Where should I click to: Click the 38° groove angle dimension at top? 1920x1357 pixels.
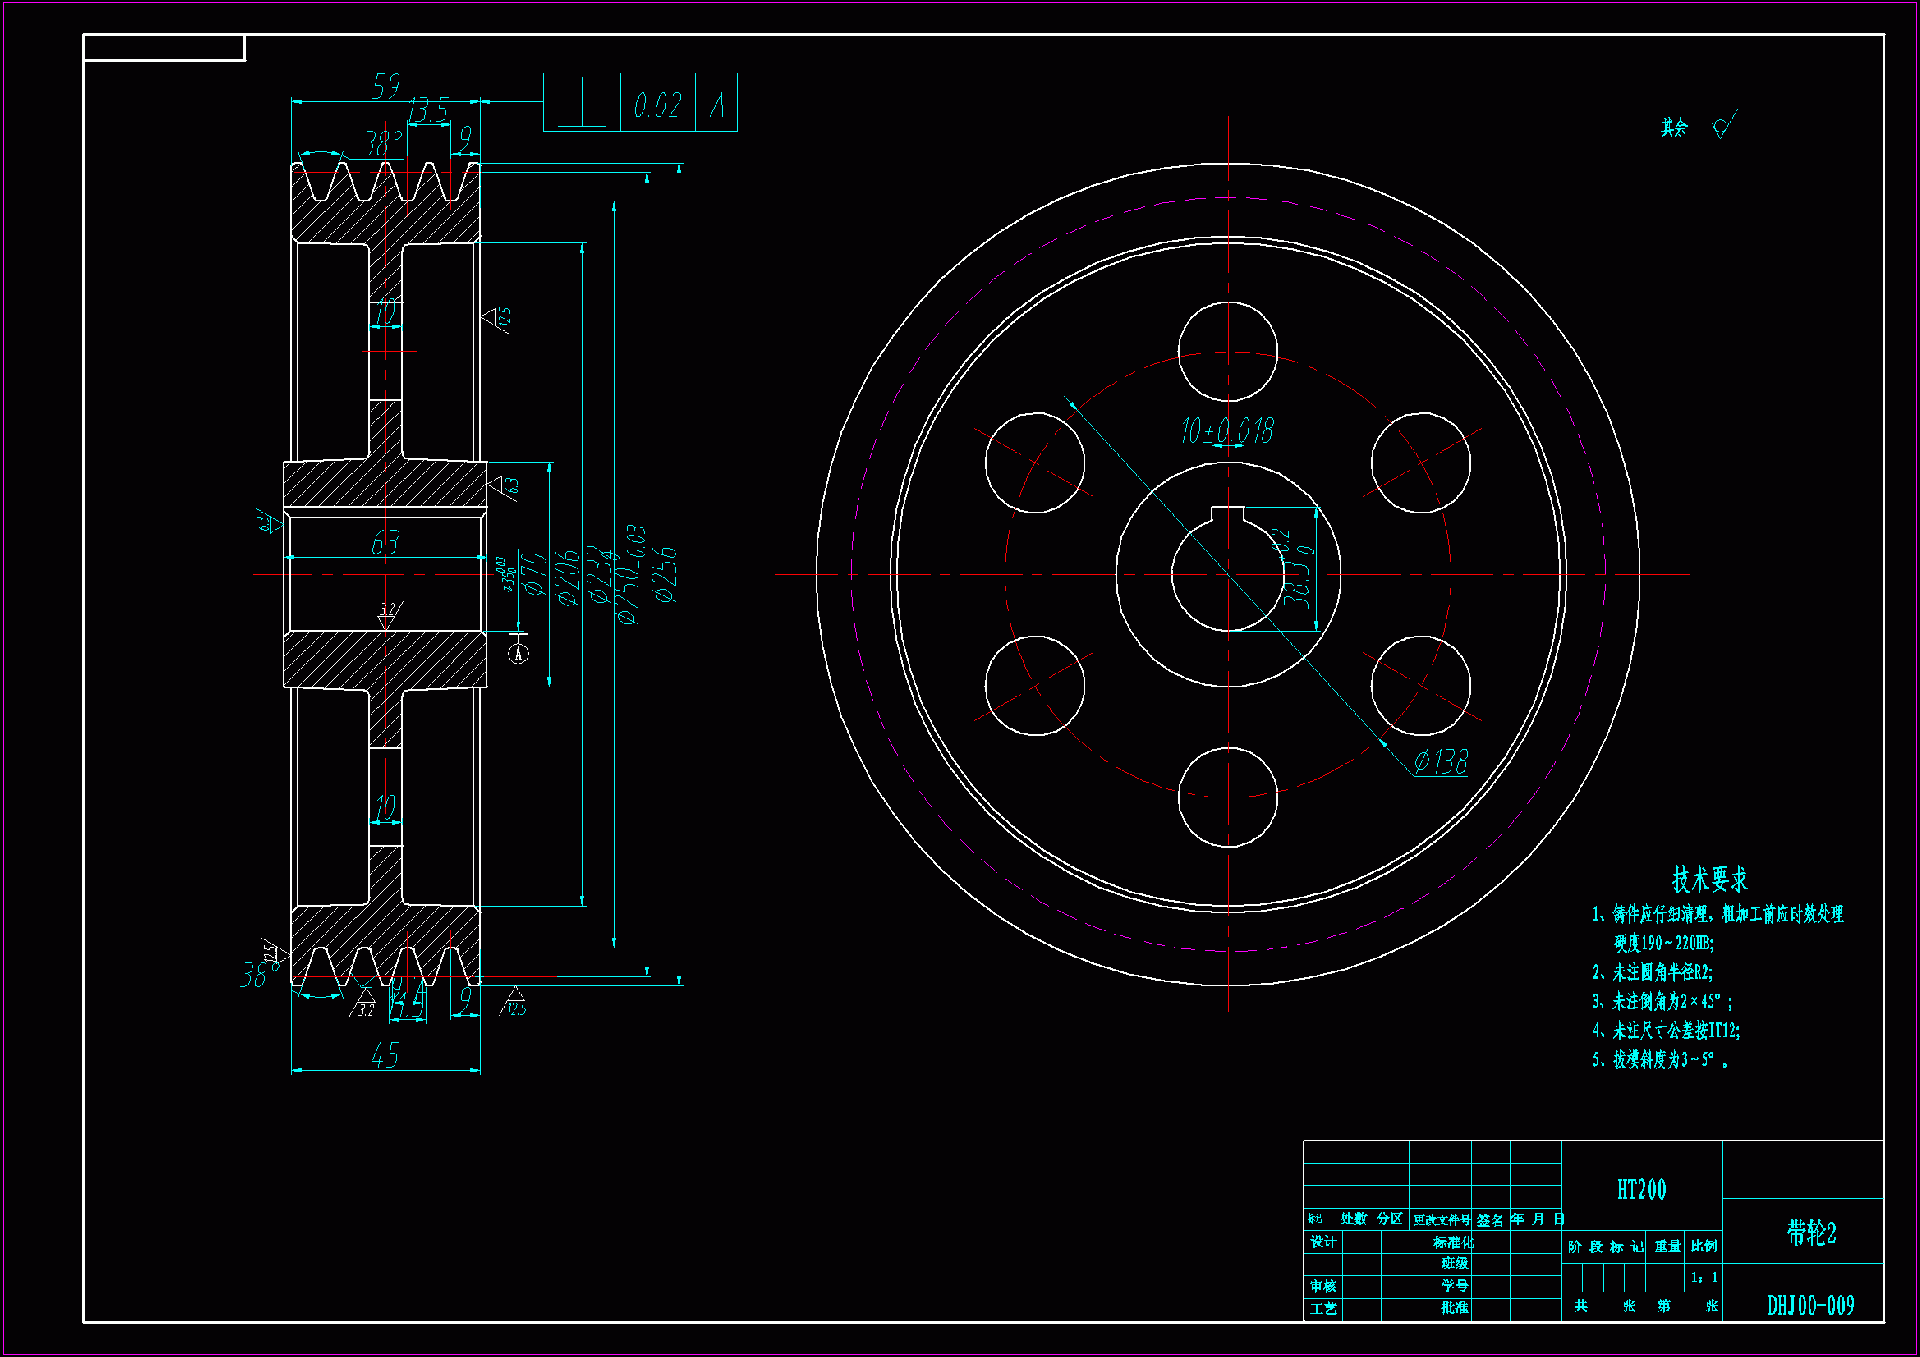[x=383, y=142]
